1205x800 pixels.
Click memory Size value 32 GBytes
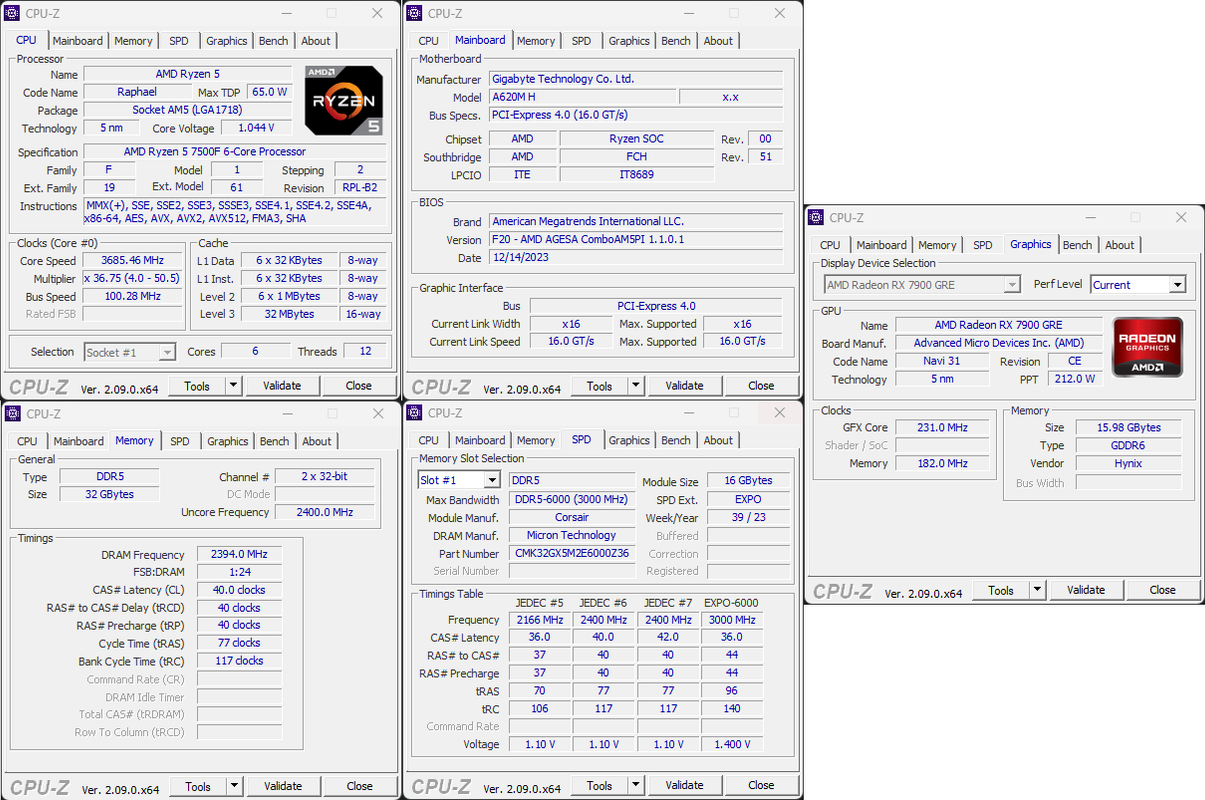tap(109, 494)
